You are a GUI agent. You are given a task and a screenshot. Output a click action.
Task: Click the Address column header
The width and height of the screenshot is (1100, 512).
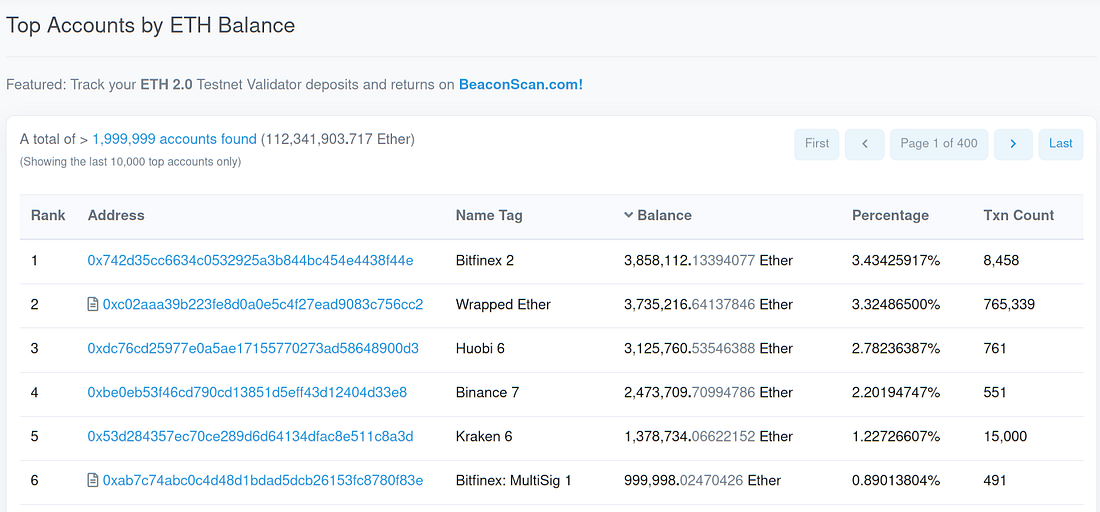coord(116,215)
